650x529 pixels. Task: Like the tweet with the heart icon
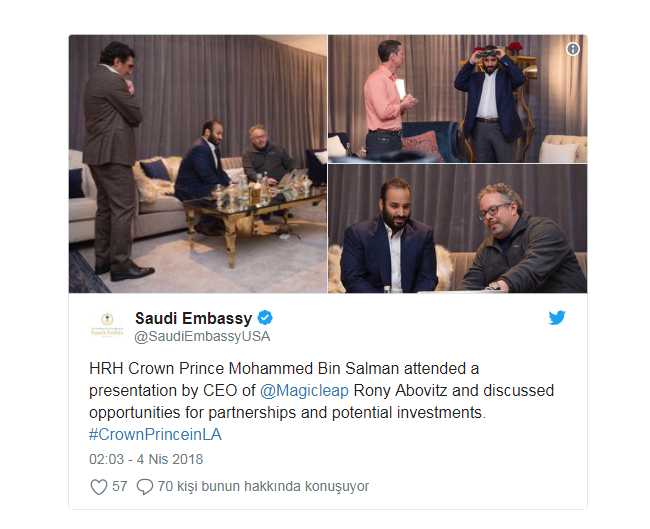99,487
